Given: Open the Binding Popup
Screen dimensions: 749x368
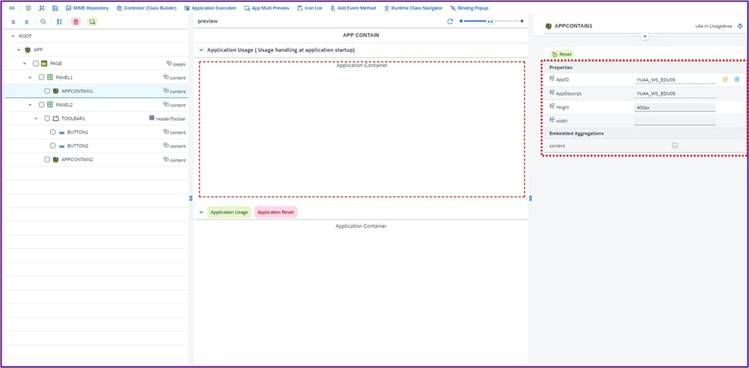Looking at the screenshot, I should [x=469, y=8].
